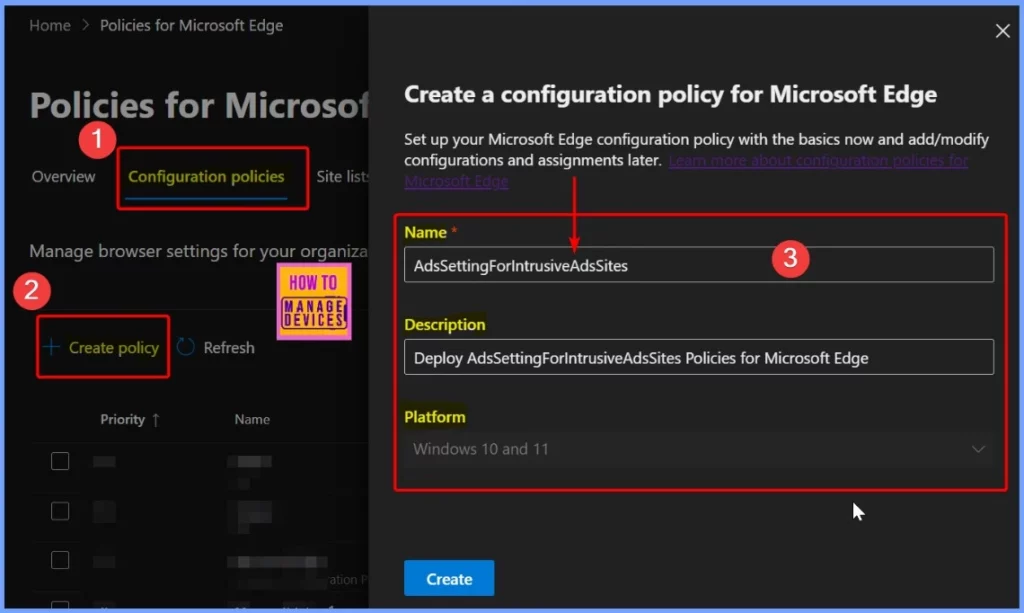Viewport: 1024px width, 613px height.
Task: Click the Platform dropdown chevron arrow
Action: pos(978,449)
